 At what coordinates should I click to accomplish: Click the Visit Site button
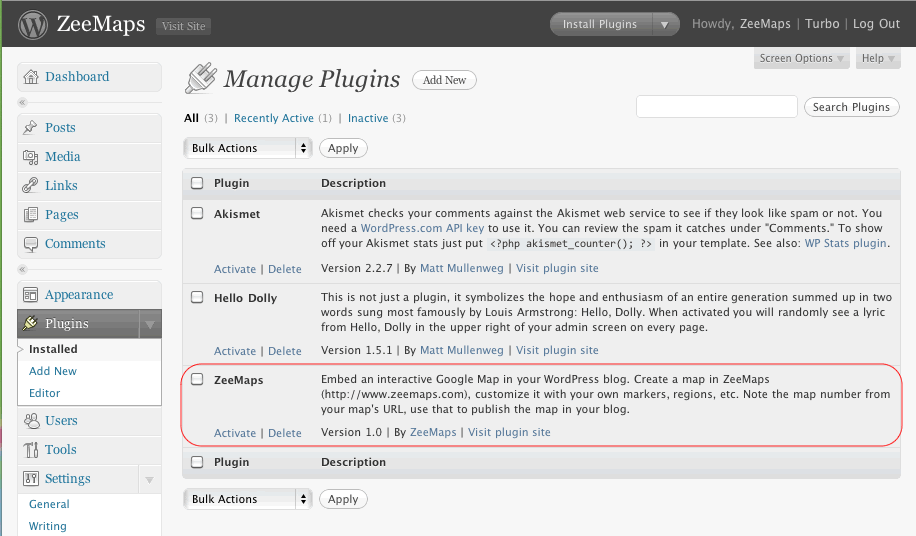pos(183,26)
